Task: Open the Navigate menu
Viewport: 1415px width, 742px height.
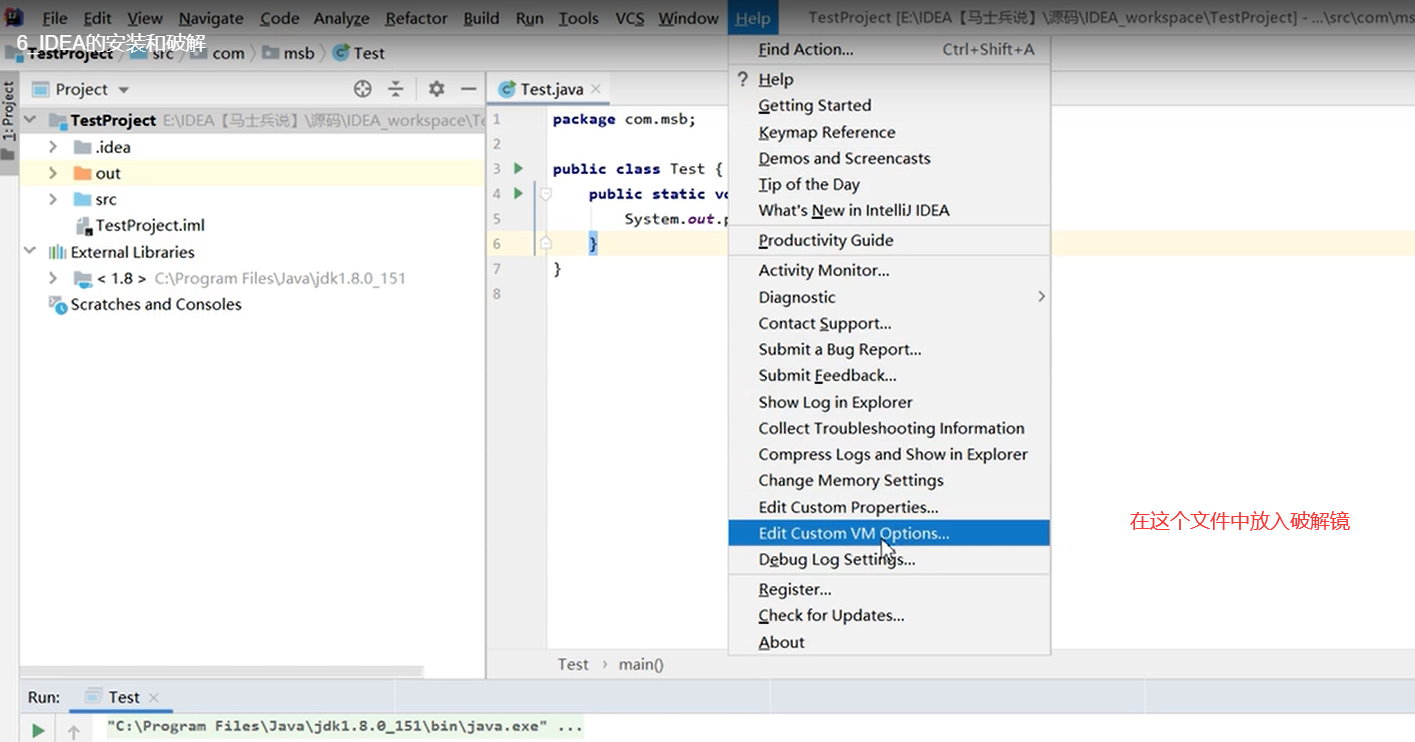Action: [213, 18]
